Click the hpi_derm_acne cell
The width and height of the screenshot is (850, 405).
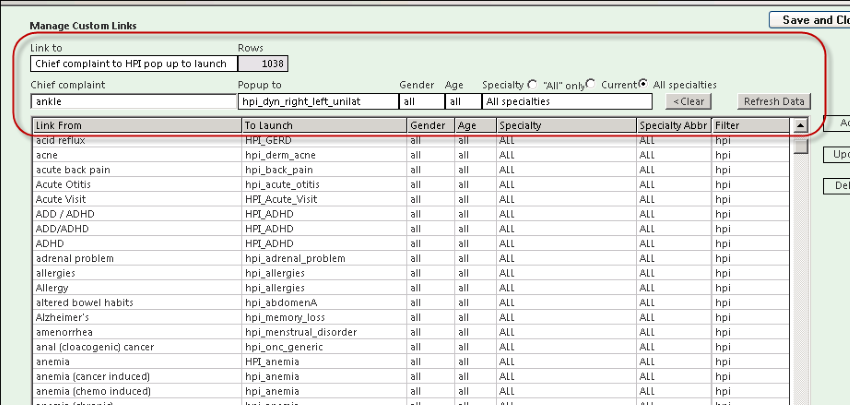[325, 155]
